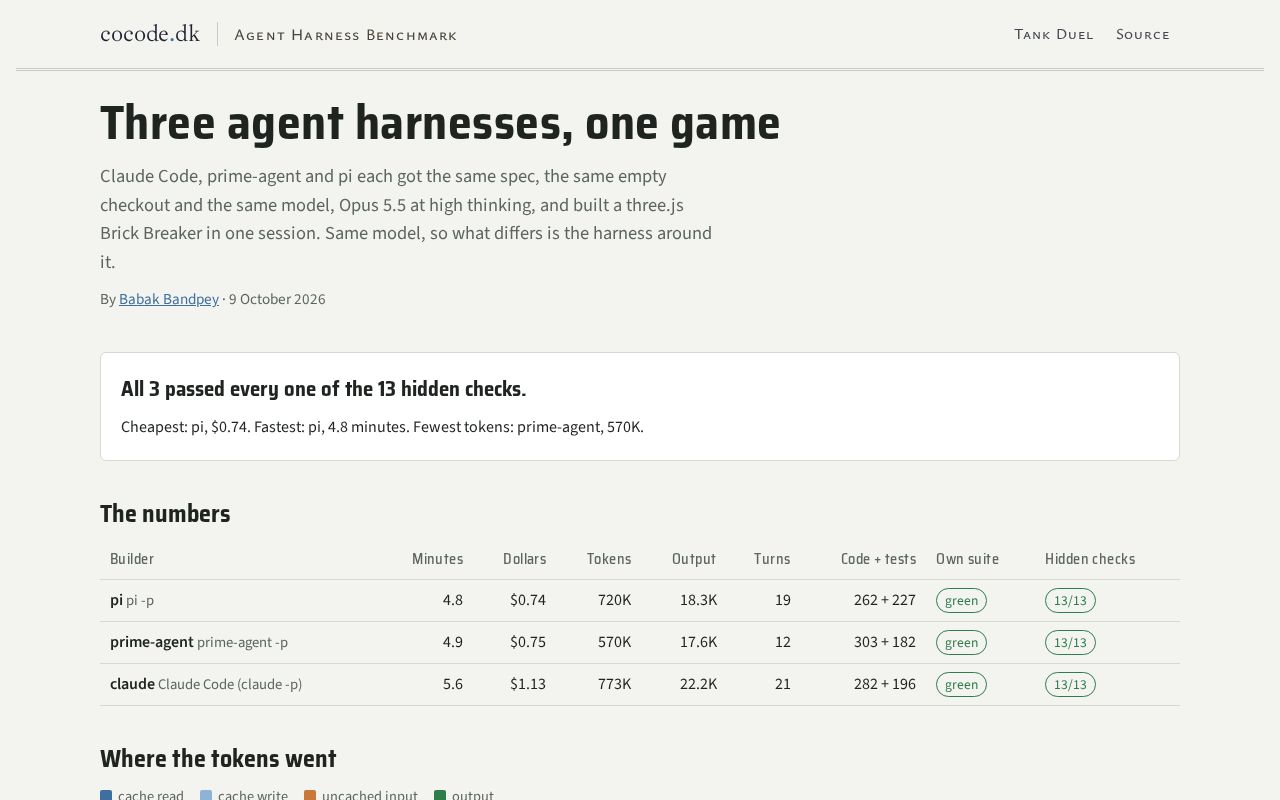Click the green badge in claude row
Screen dimensions: 1280x800
[x=961, y=684]
